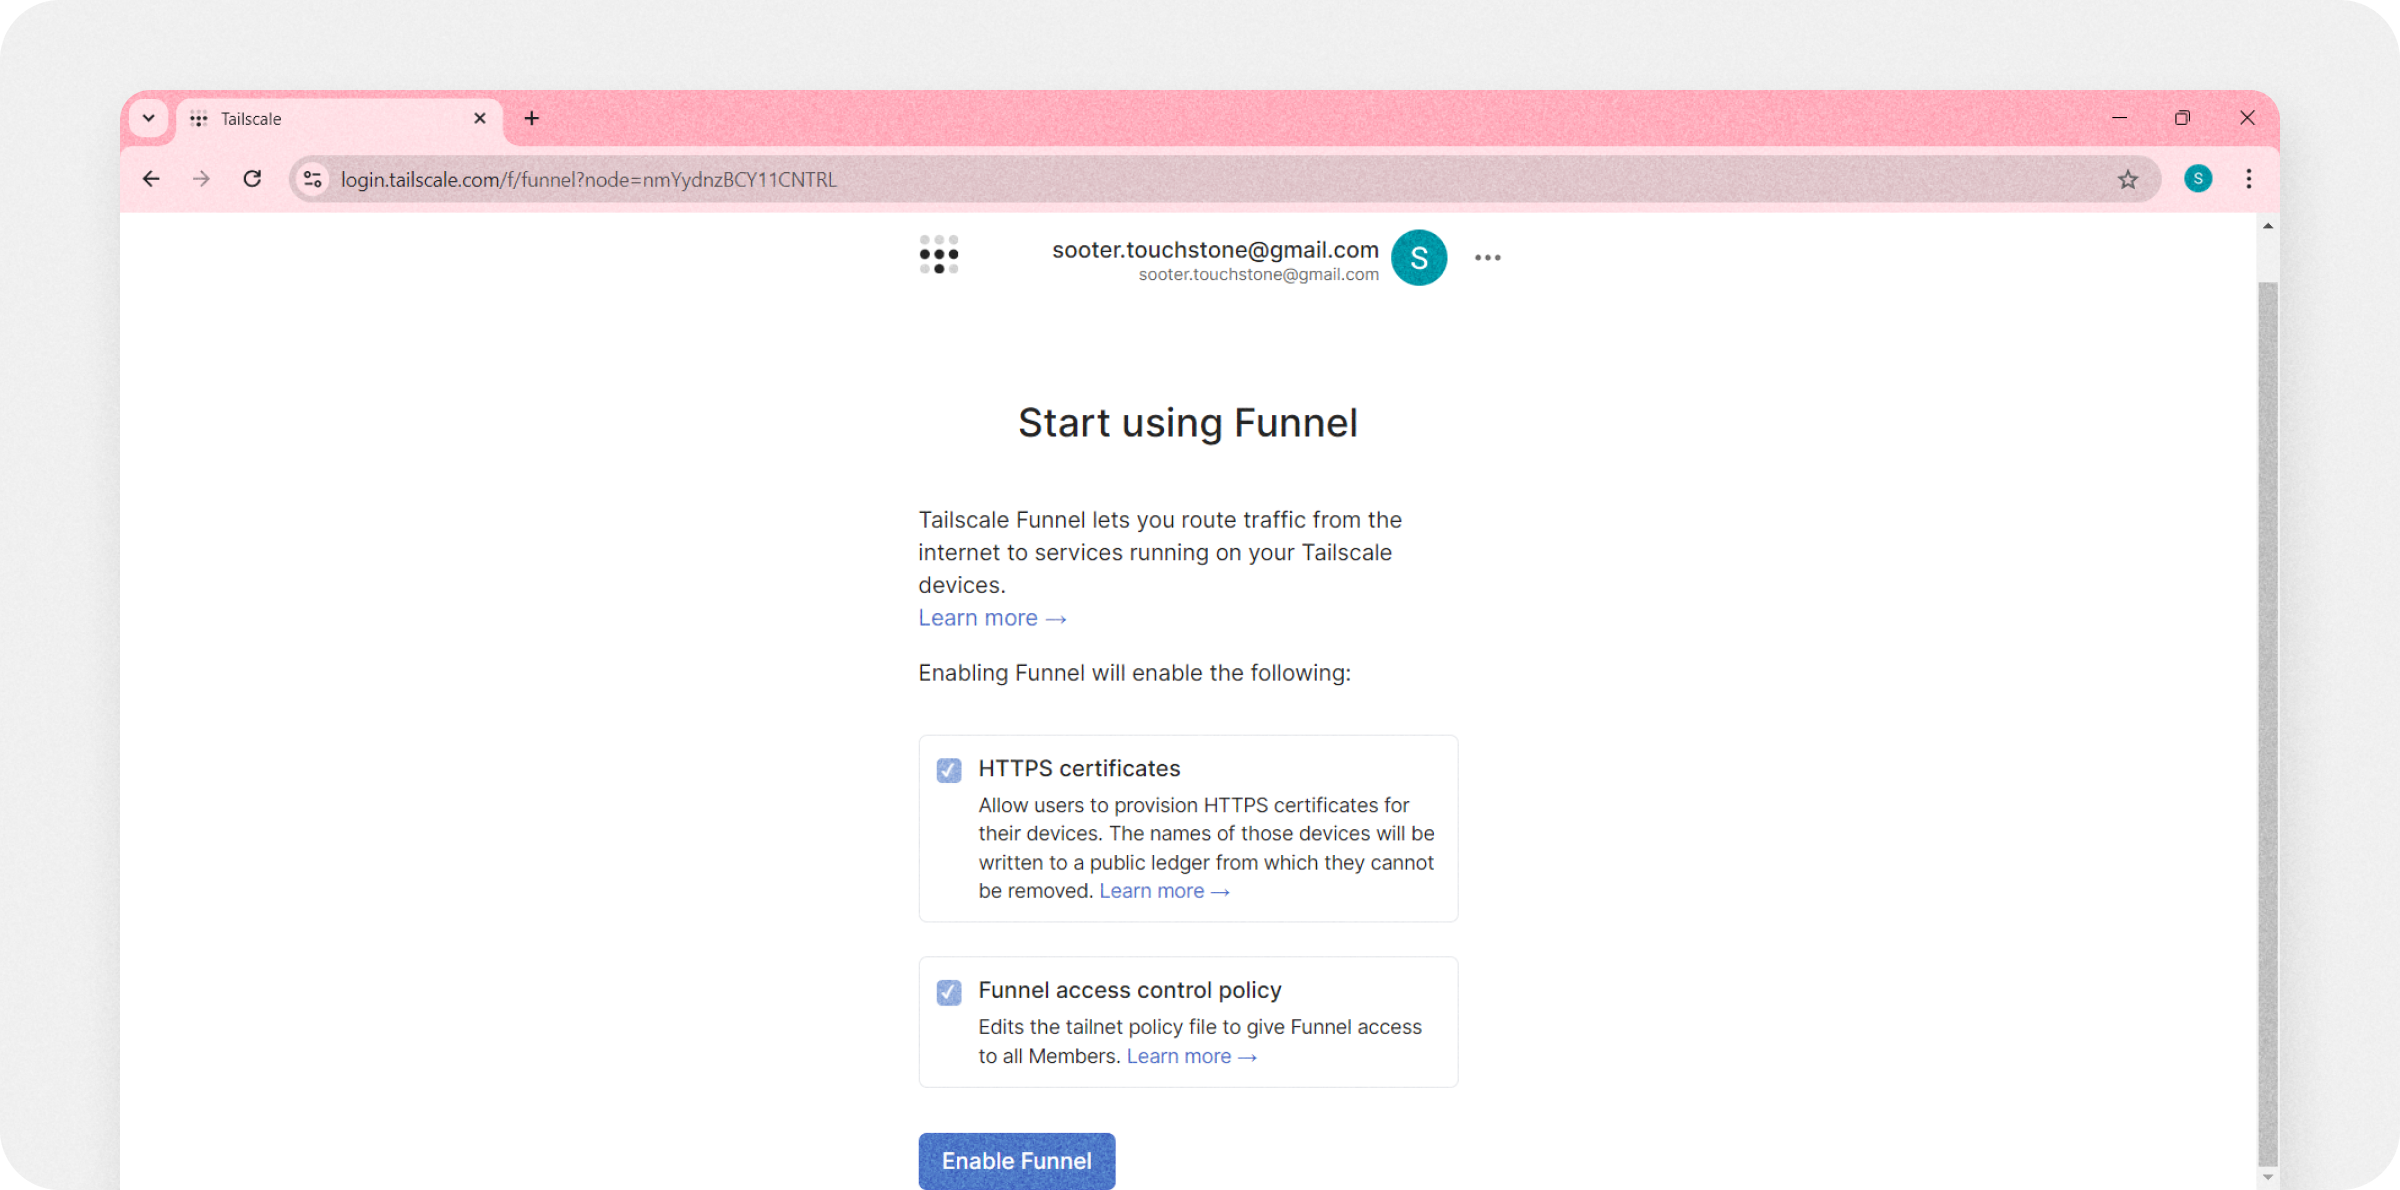
Task: Click the Tailscale nine-dot logo icon
Action: point(938,256)
